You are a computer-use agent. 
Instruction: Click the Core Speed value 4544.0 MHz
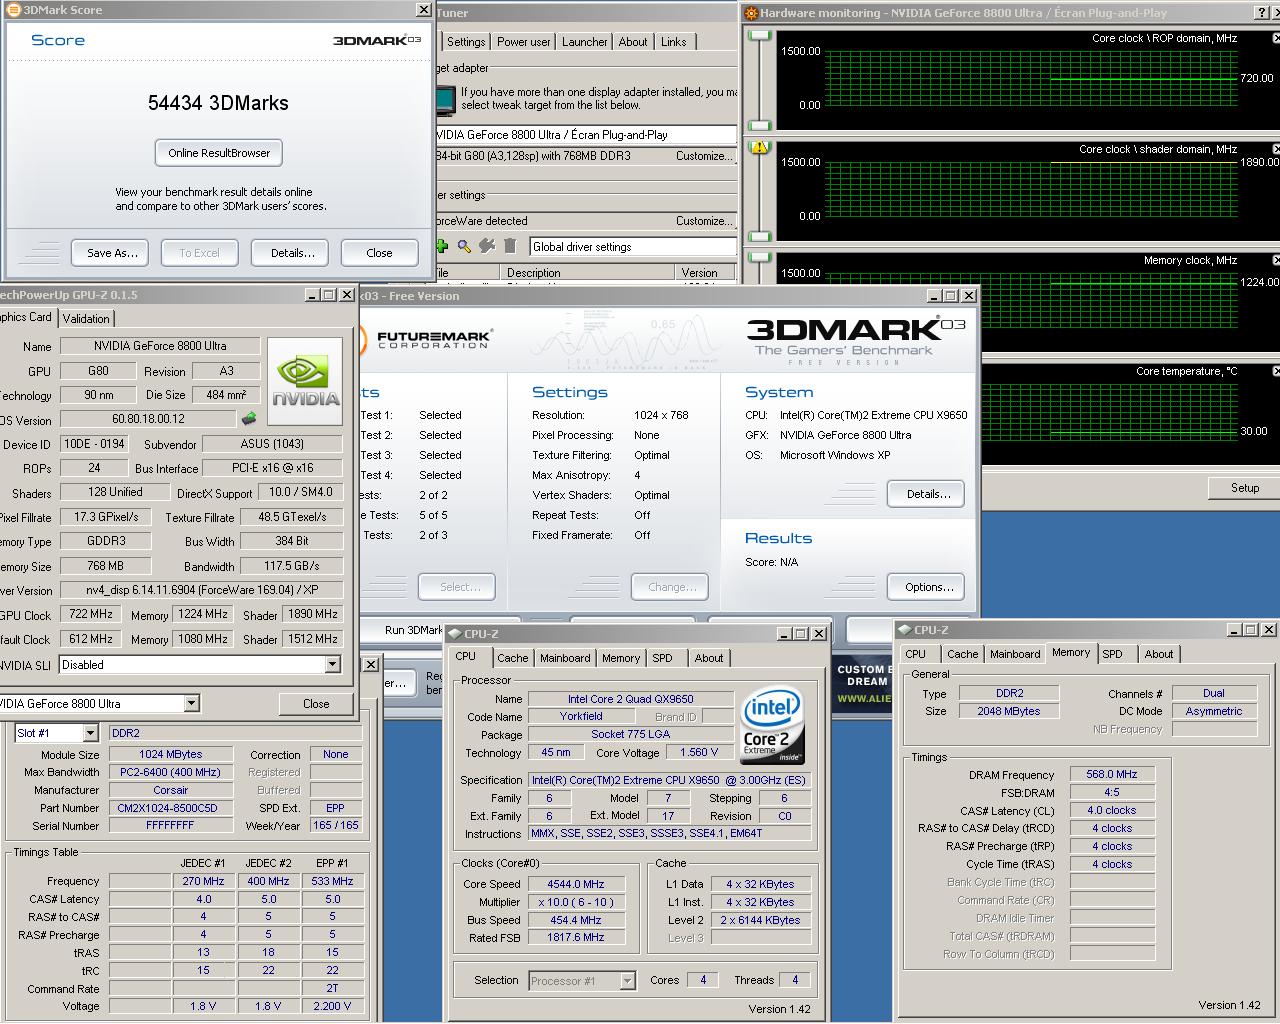[576, 884]
